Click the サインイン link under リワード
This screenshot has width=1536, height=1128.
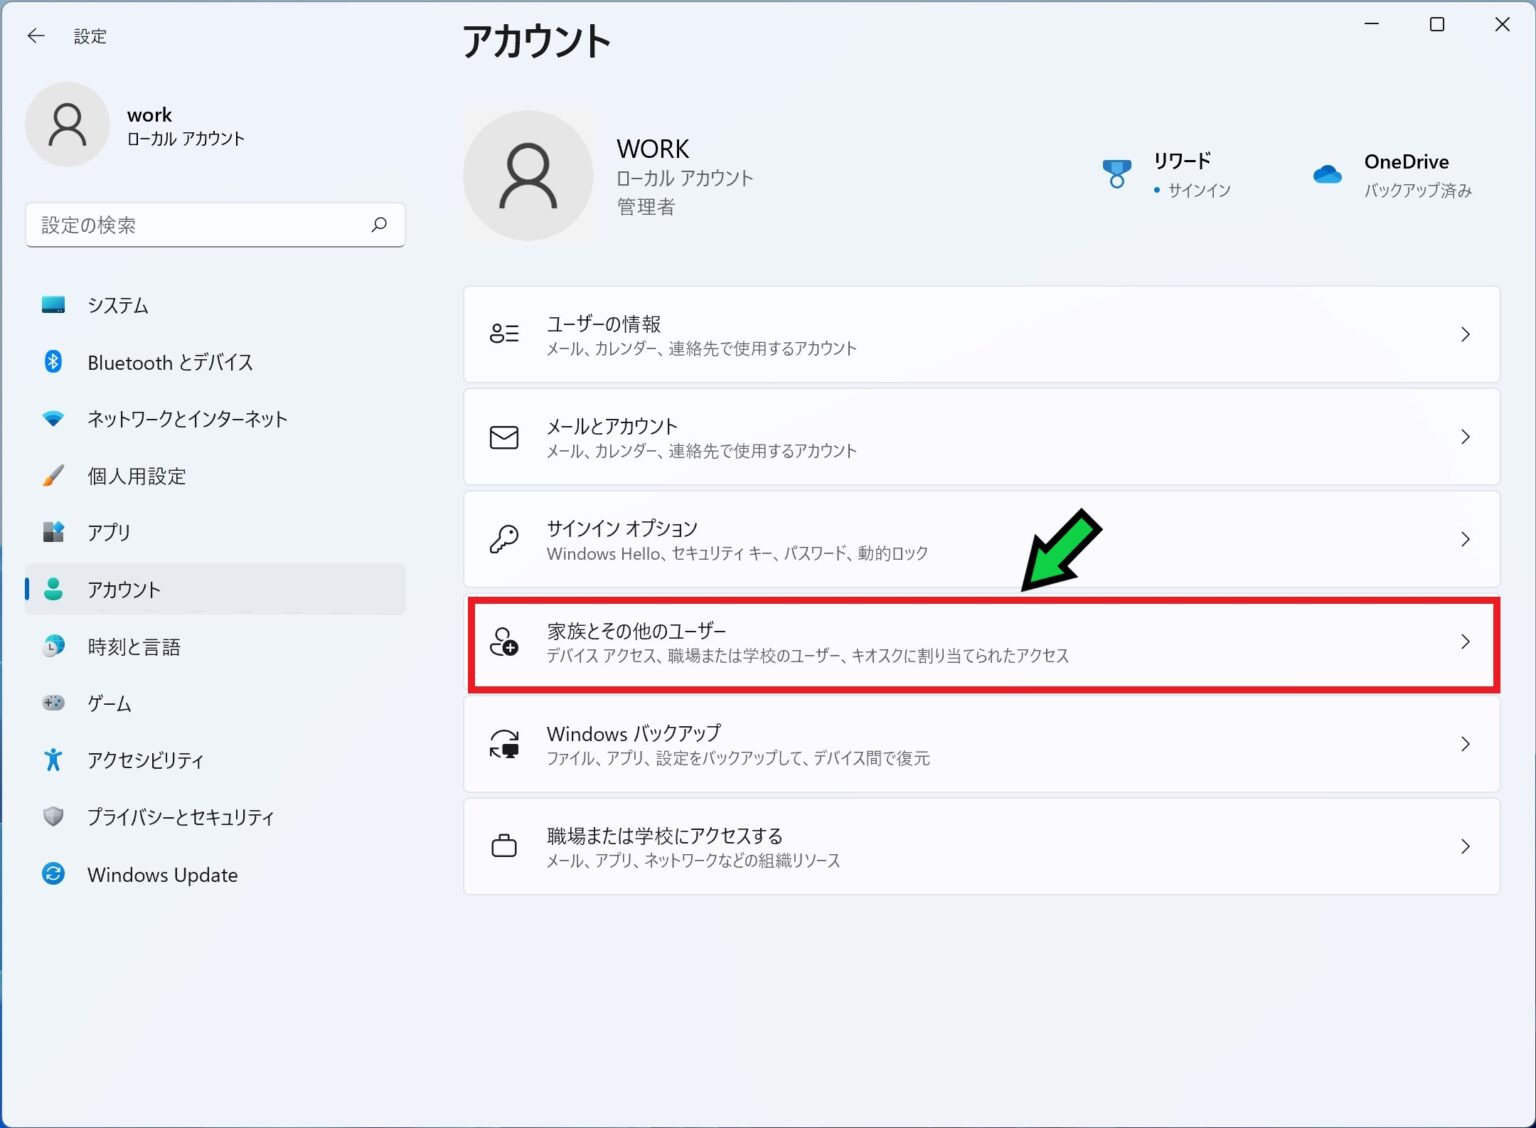tap(1198, 190)
